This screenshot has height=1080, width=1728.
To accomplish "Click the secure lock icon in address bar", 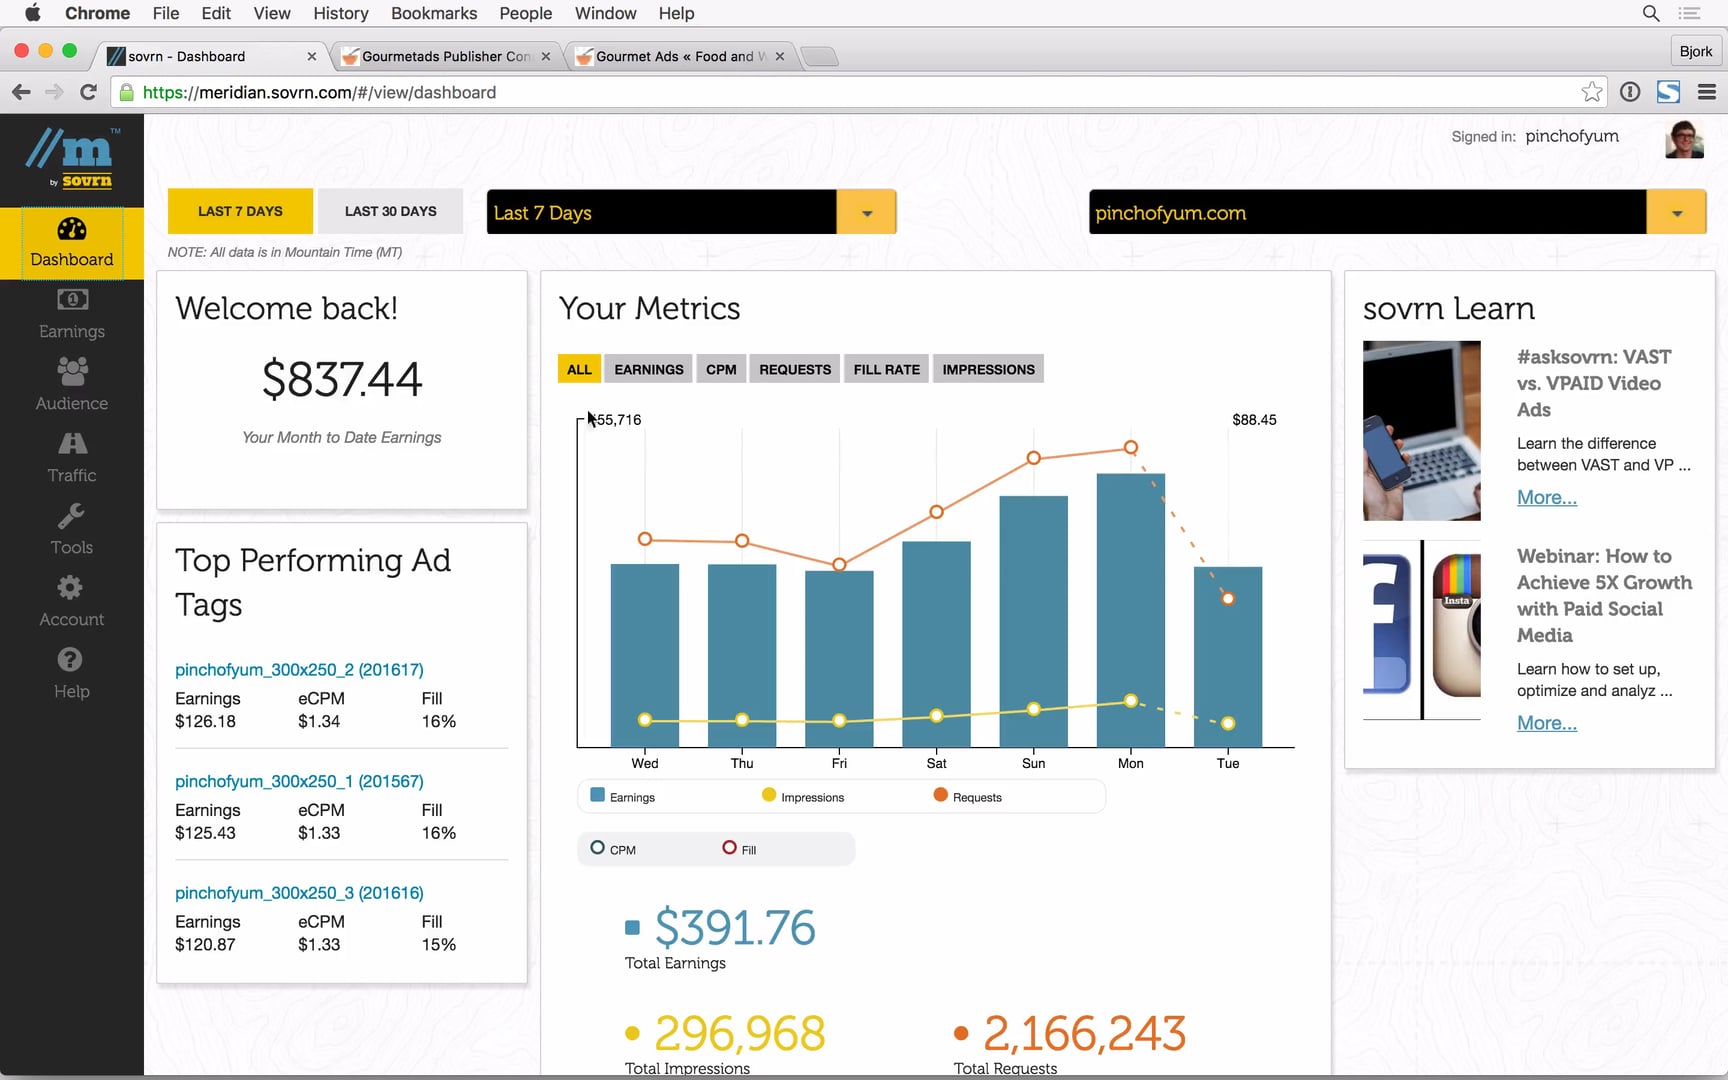I will pos(127,92).
